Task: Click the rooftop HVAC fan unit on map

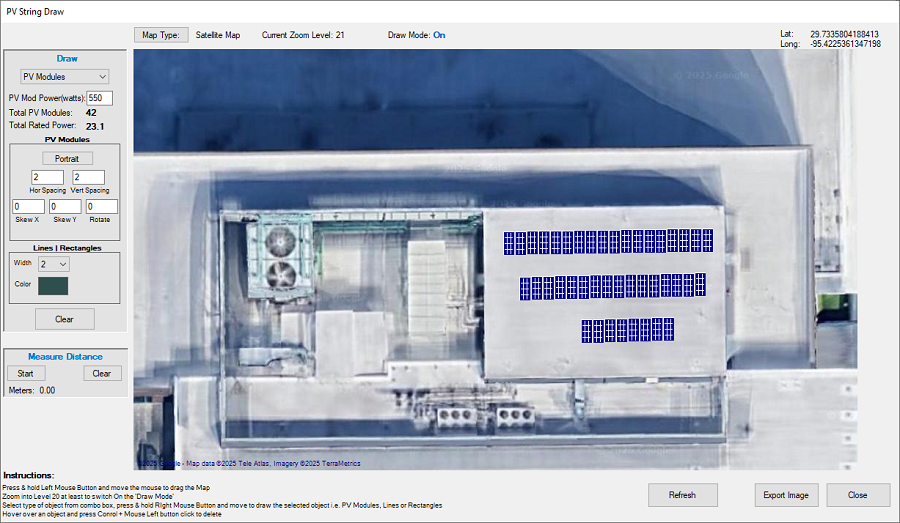Action: (280, 257)
